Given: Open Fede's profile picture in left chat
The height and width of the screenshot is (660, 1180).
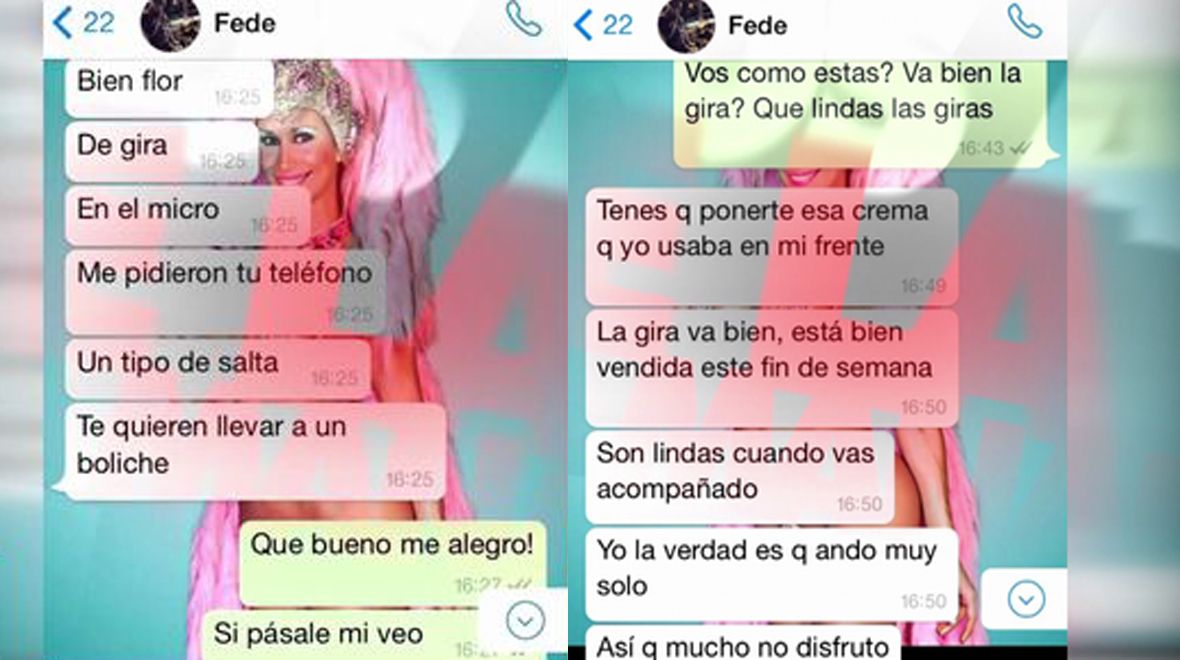Looking at the screenshot, I should click(x=170, y=24).
